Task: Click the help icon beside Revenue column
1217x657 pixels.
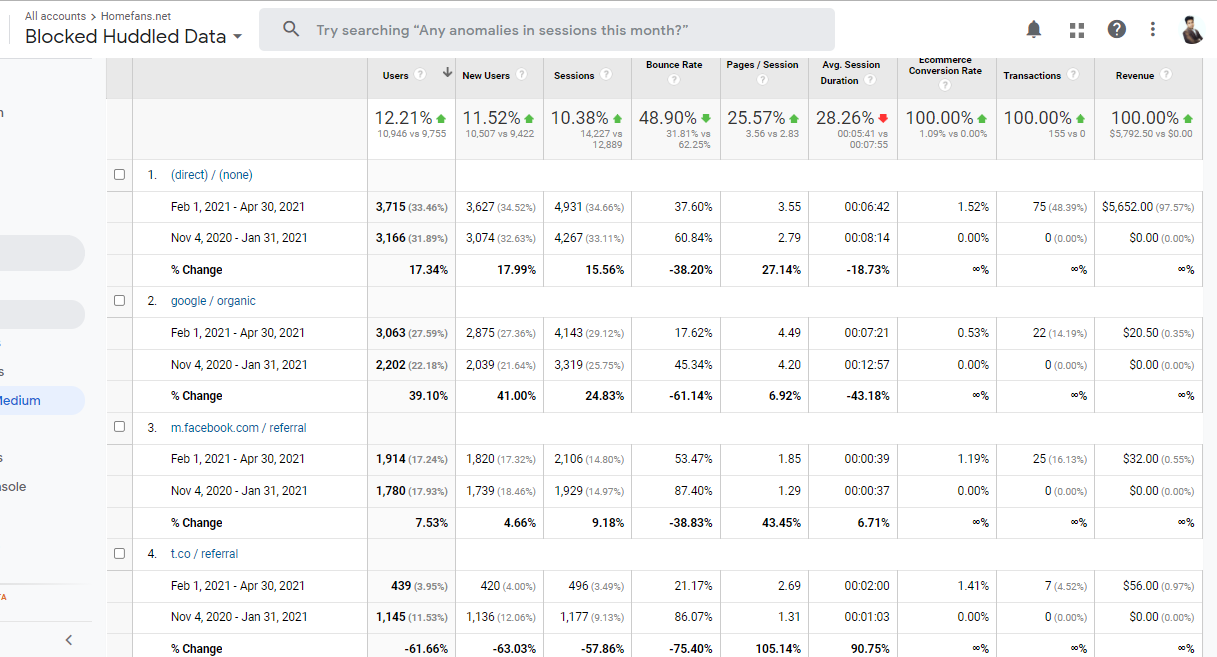Action: click(x=1166, y=75)
